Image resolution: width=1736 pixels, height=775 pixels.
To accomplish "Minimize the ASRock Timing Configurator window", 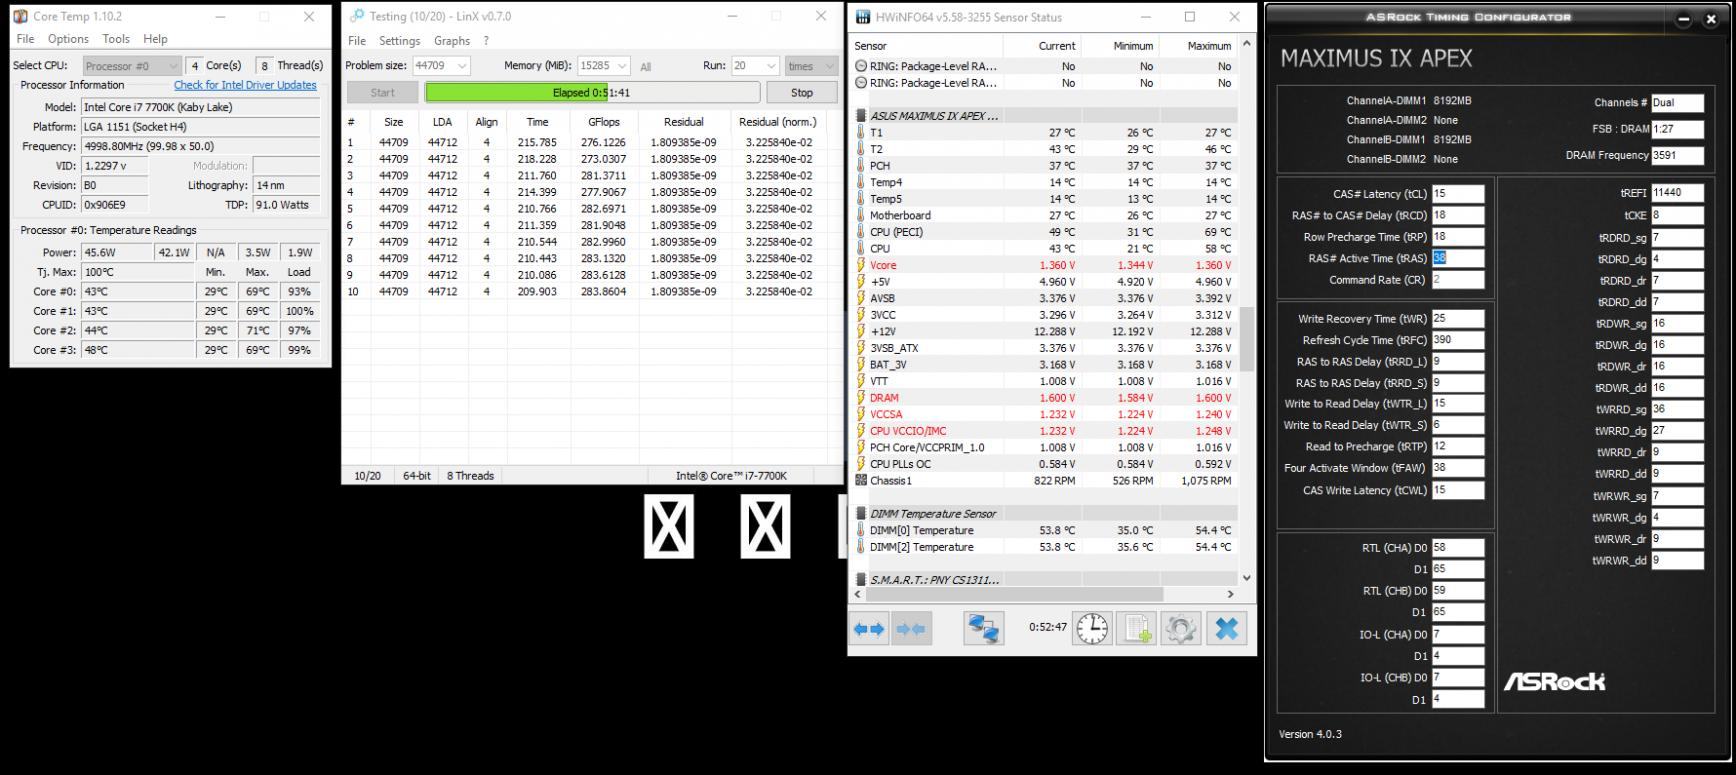I will tap(1684, 20).
